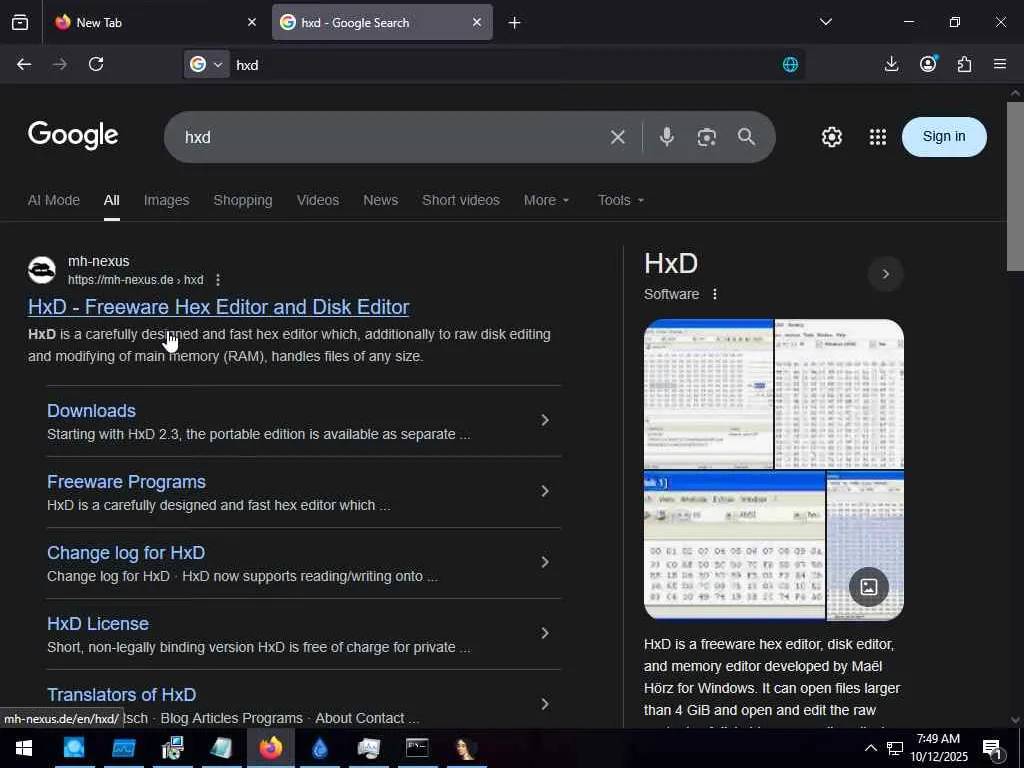
Task: Close the 'hxd - Google Search' tab
Action: point(477,22)
